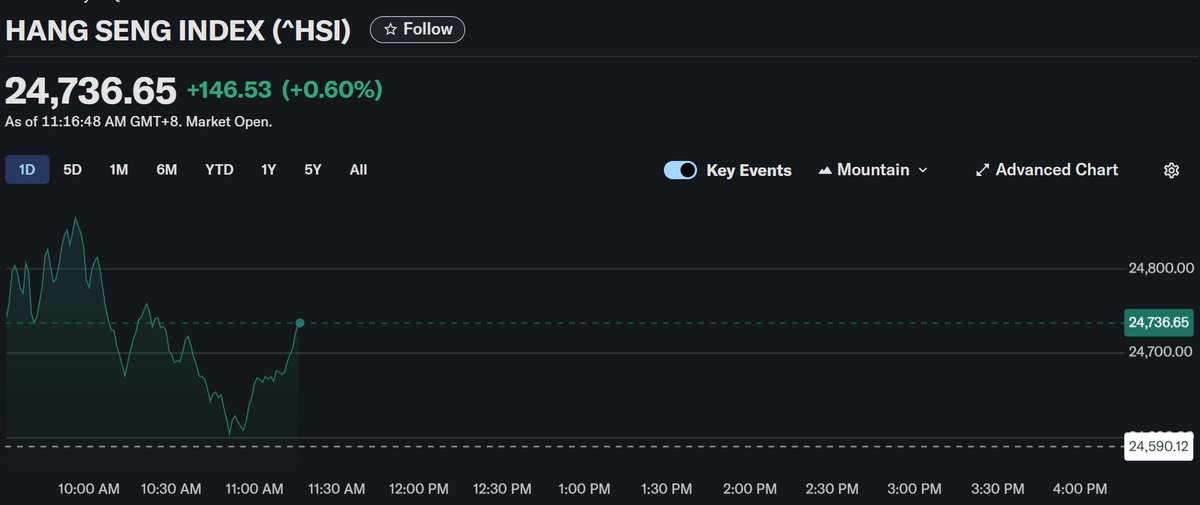
Task: Click the 12:30 PM time axis label
Action: point(501,489)
